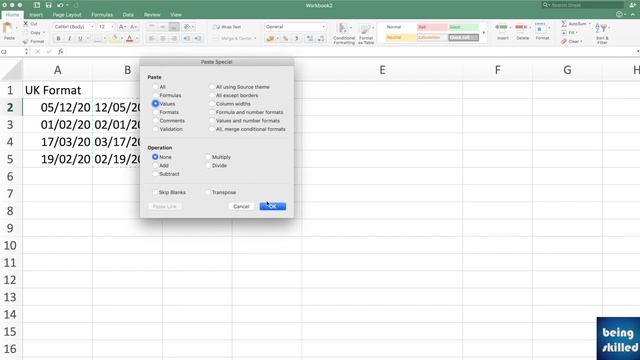
Task: Select the Comments paste option
Action: [x=155, y=121]
